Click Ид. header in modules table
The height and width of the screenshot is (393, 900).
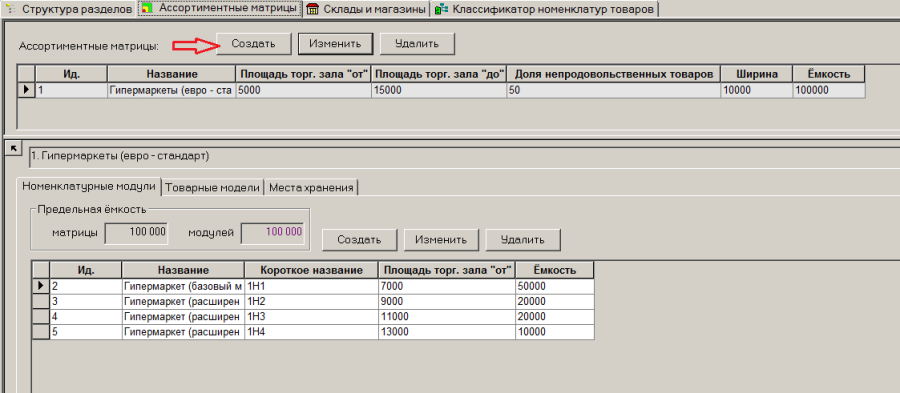click(x=86, y=270)
